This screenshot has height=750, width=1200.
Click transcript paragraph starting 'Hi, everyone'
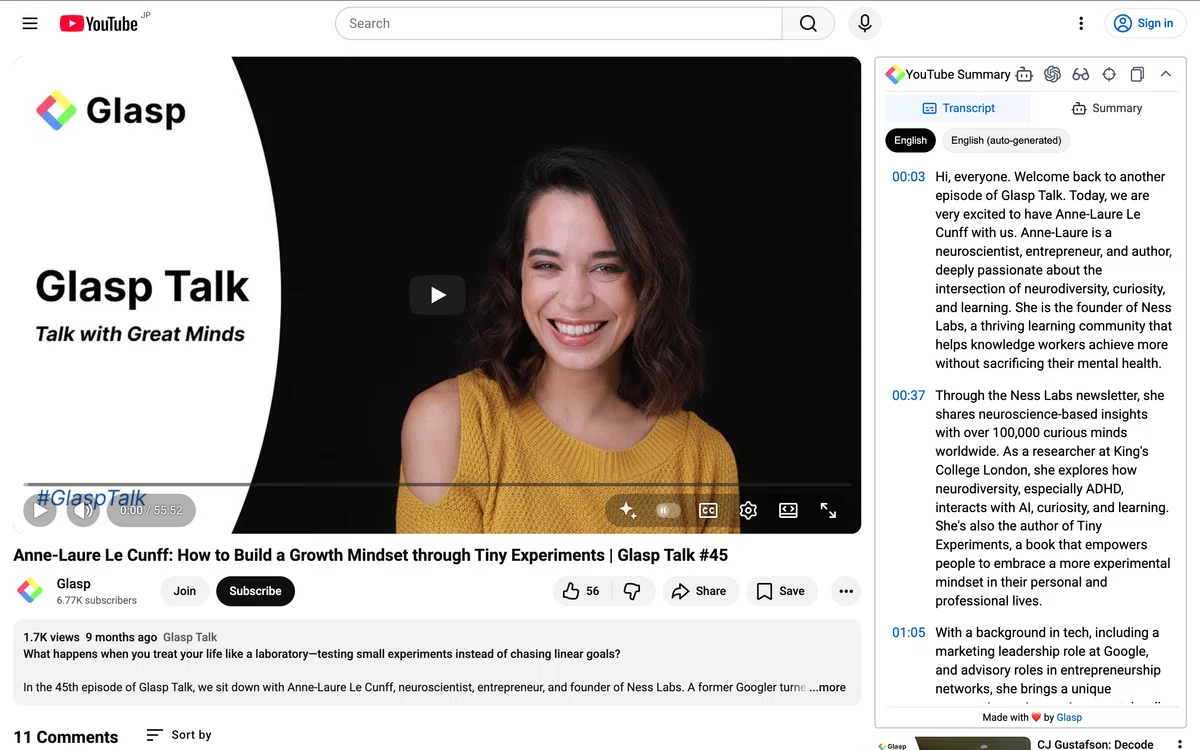[1053, 270]
